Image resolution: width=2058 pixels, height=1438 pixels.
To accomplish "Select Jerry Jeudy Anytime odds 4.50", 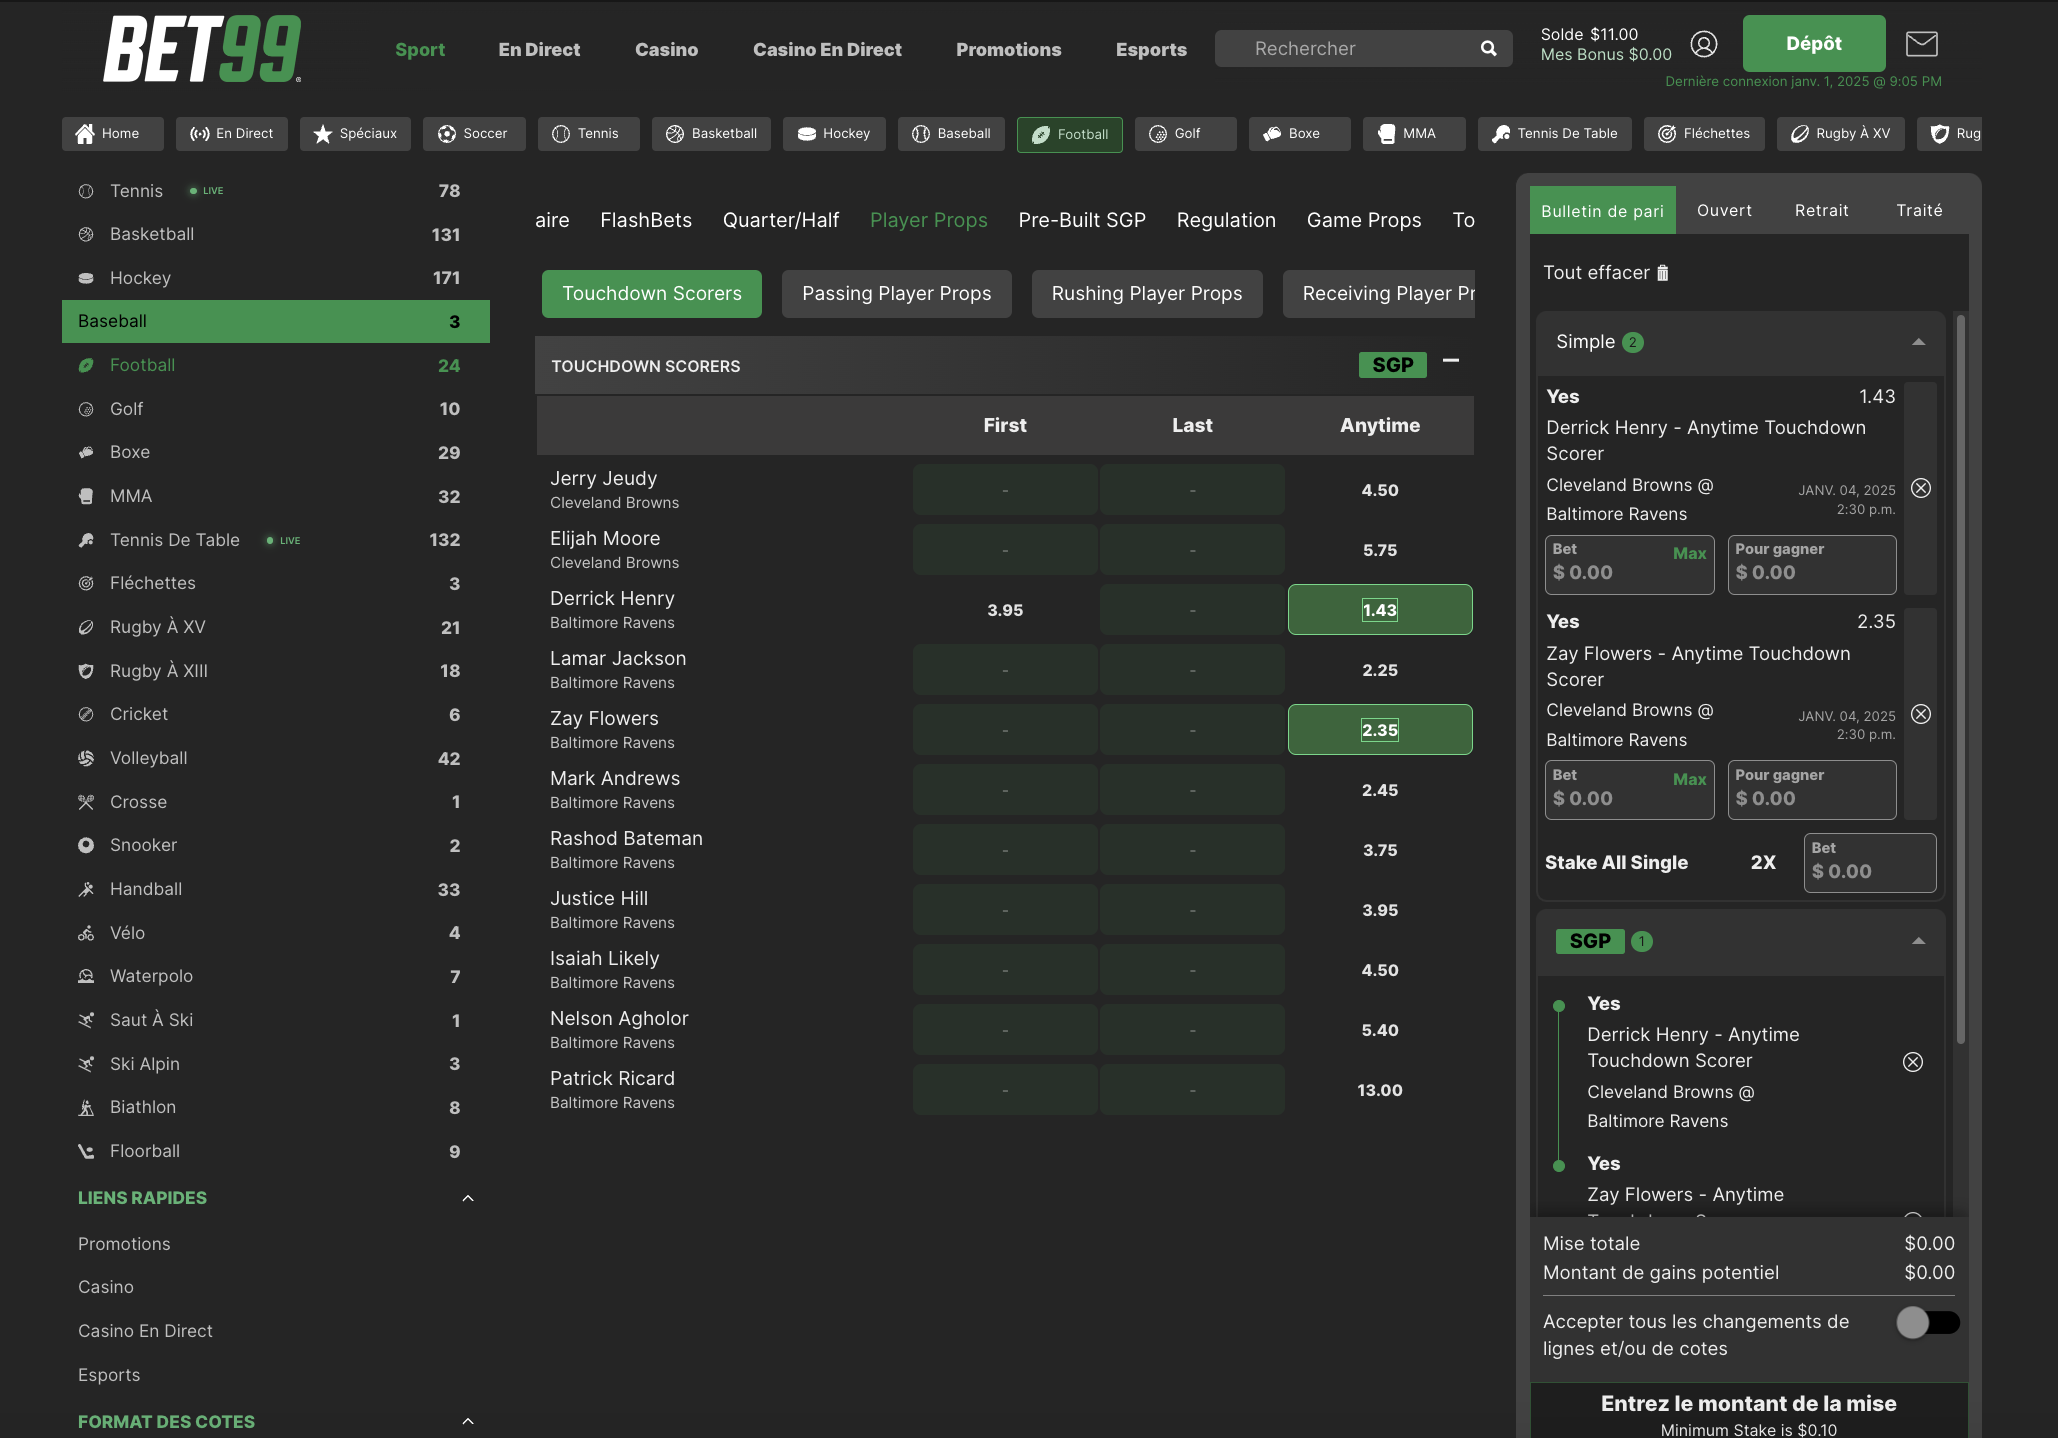I will 1380,490.
